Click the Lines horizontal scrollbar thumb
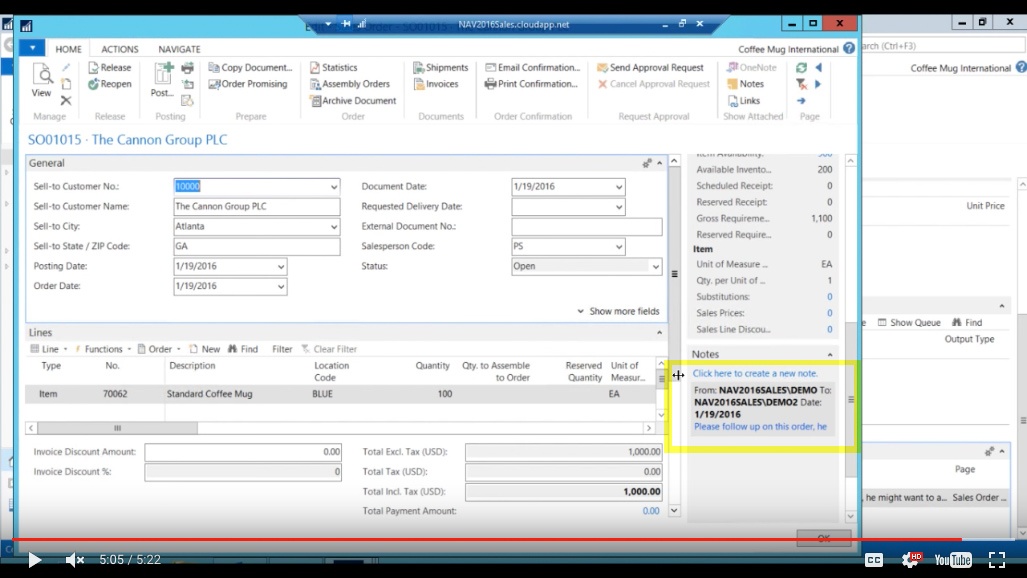 pyautogui.click(x=117, y=428)
